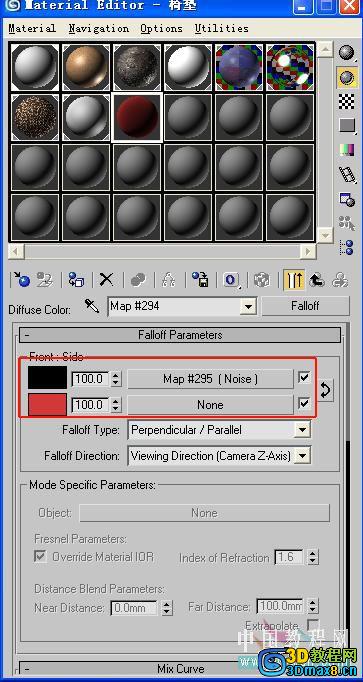Click the Near Distance 0.0mm field
The height and width of the screenshot is (682, 363).
click(134, 608)
